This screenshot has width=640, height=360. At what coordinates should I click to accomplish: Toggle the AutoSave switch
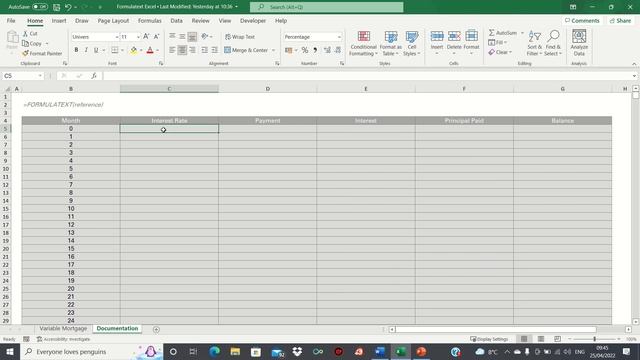coord(40,7)
